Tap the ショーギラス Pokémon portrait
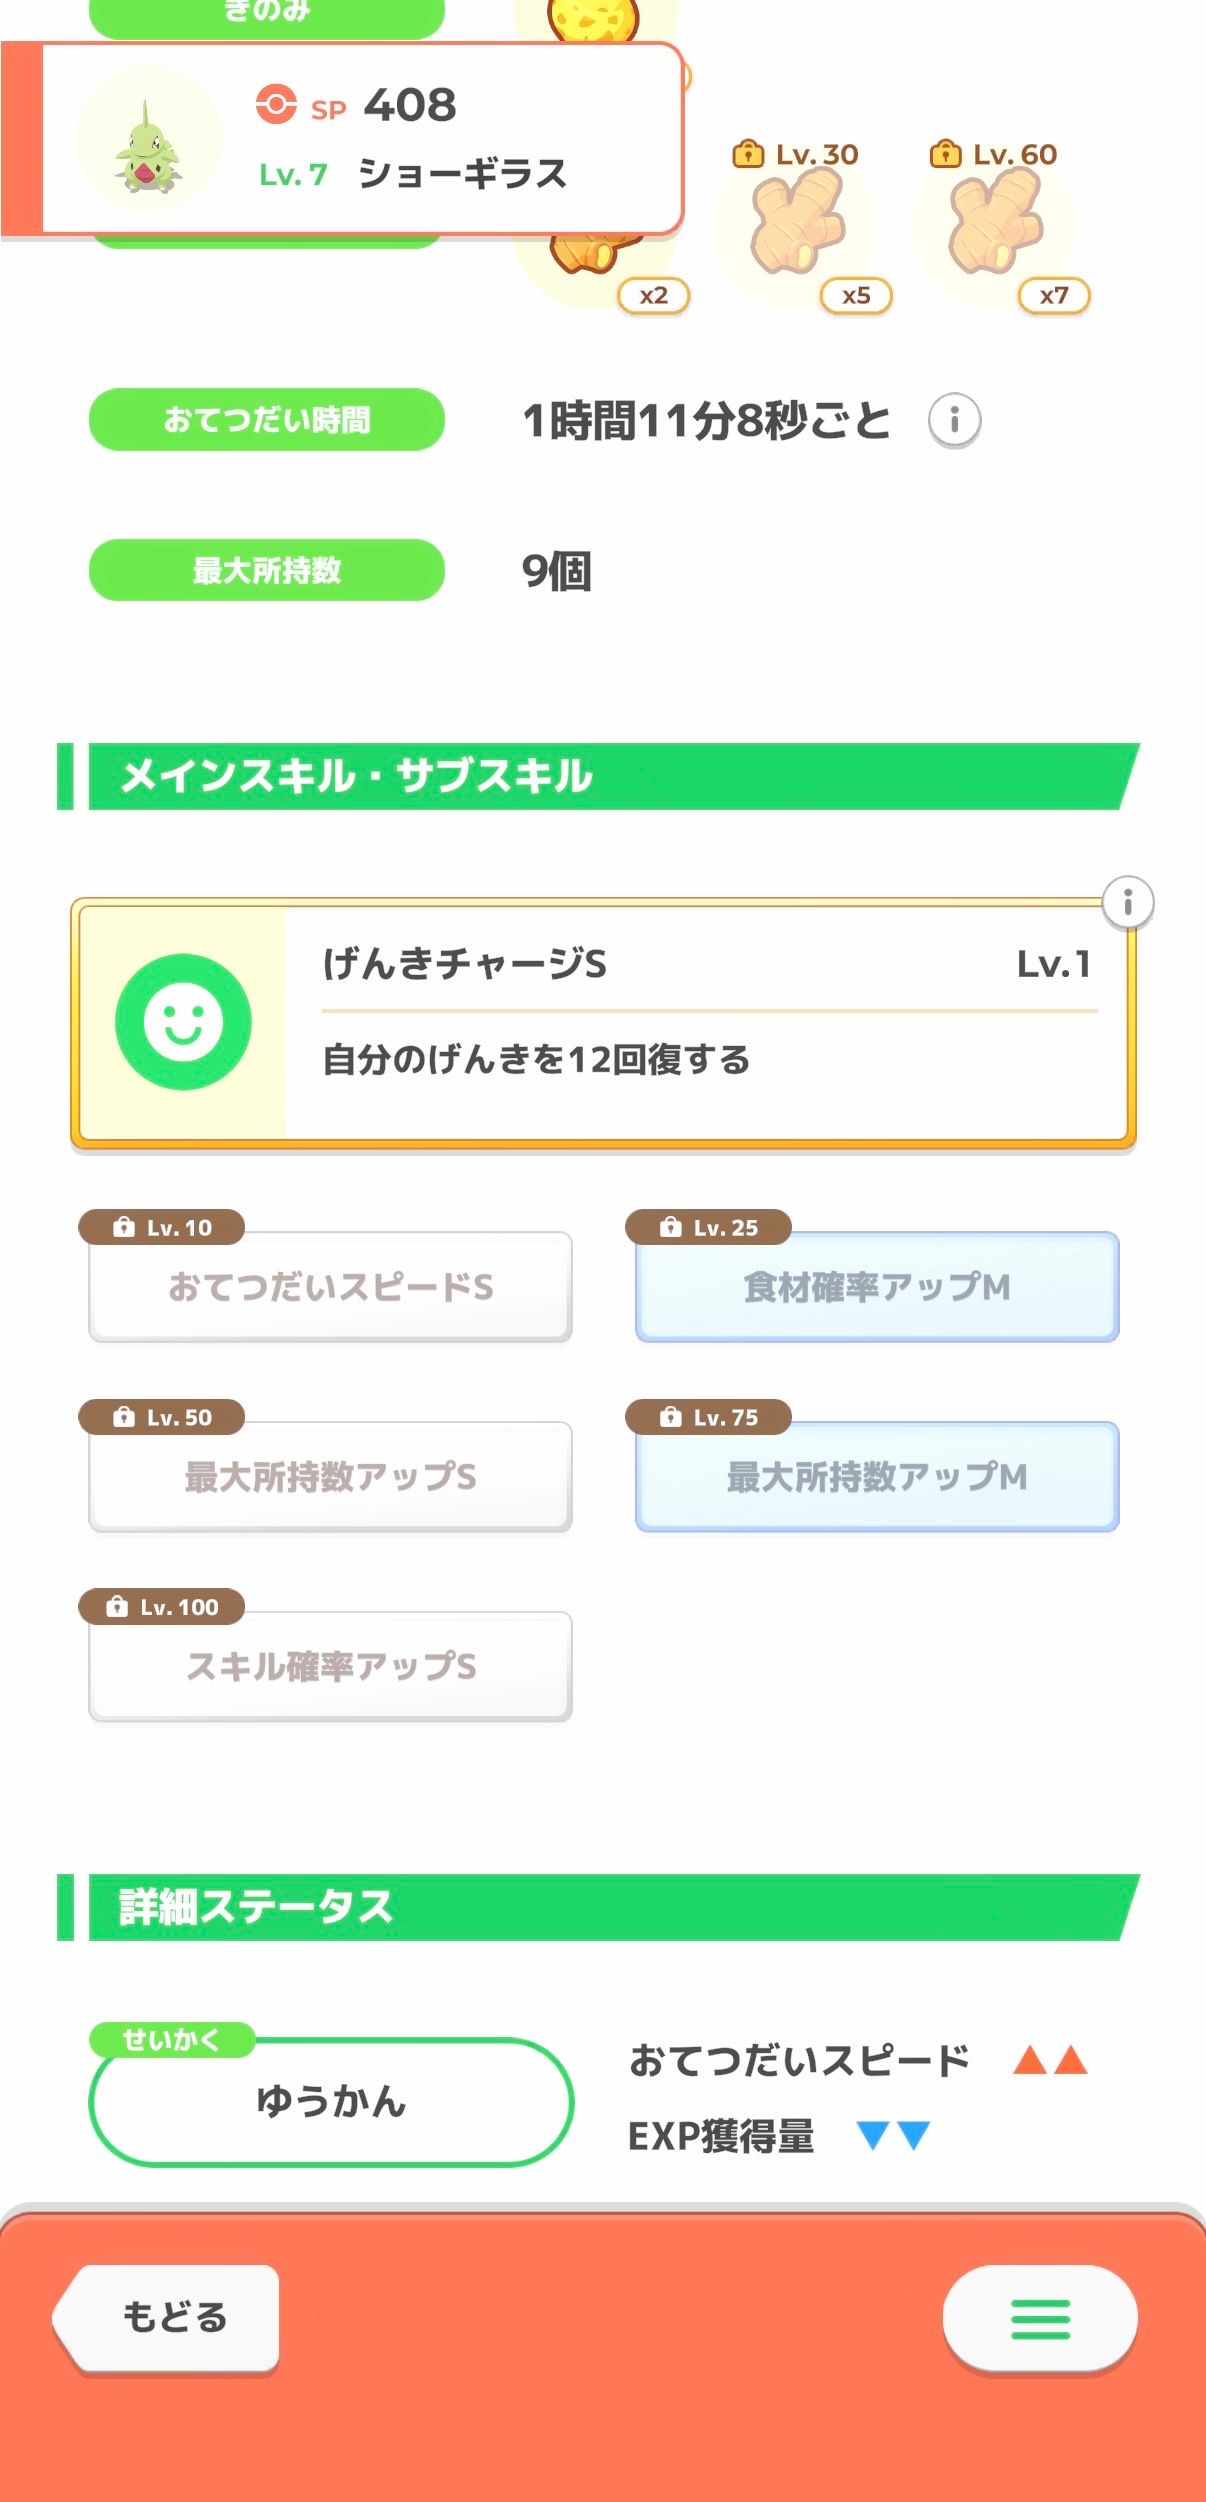1206x2502 pixels. [149, 141]
